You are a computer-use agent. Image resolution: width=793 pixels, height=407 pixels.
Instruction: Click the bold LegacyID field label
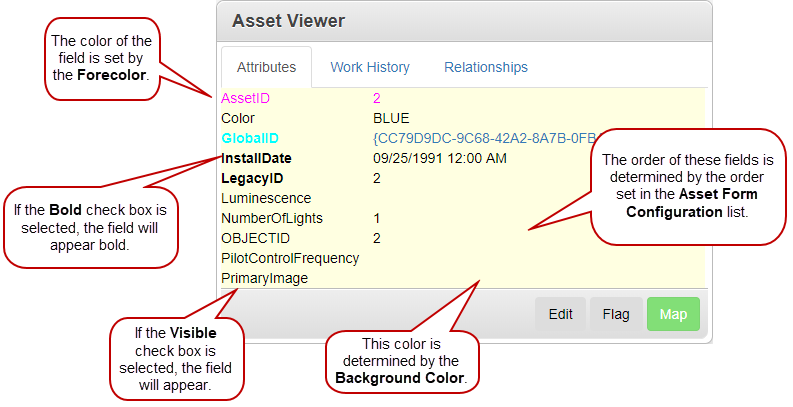click(252, 178)
